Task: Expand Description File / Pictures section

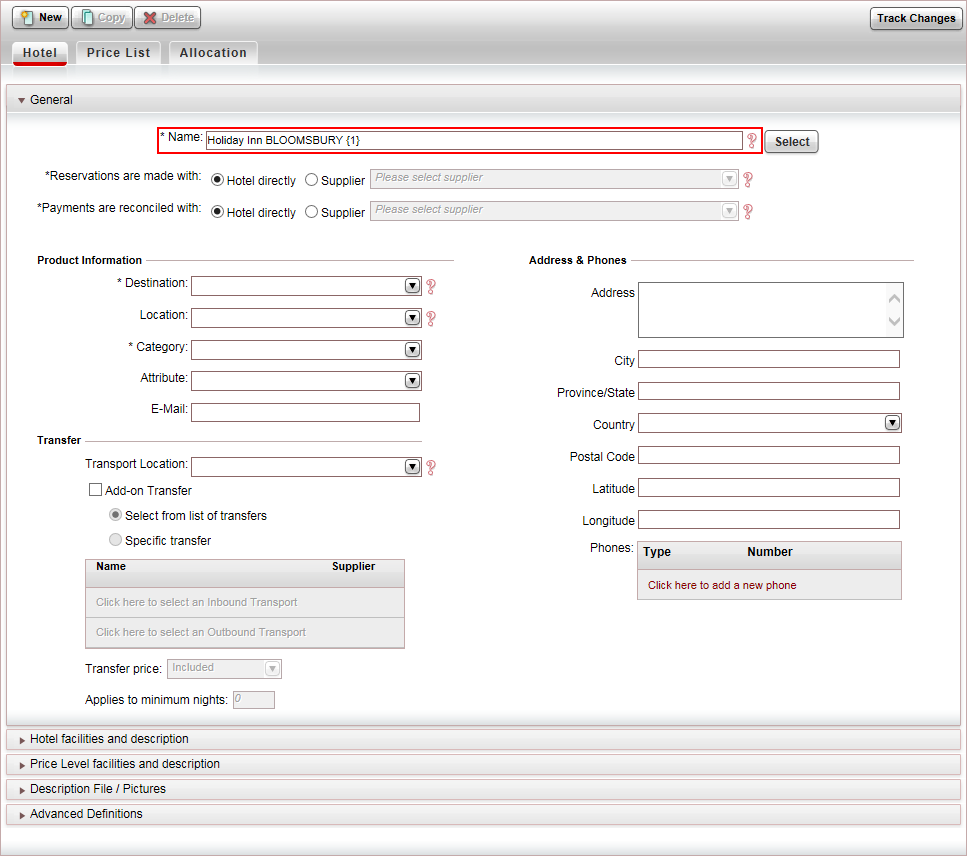Action: point(484,789)
